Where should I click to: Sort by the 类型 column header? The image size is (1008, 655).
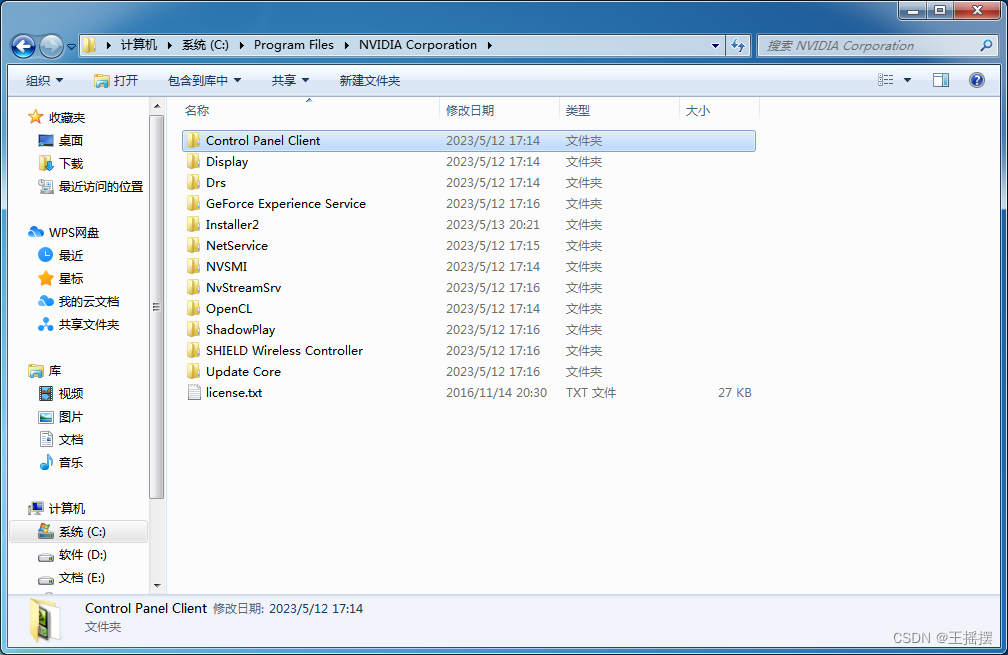click(x=619, y=111)
